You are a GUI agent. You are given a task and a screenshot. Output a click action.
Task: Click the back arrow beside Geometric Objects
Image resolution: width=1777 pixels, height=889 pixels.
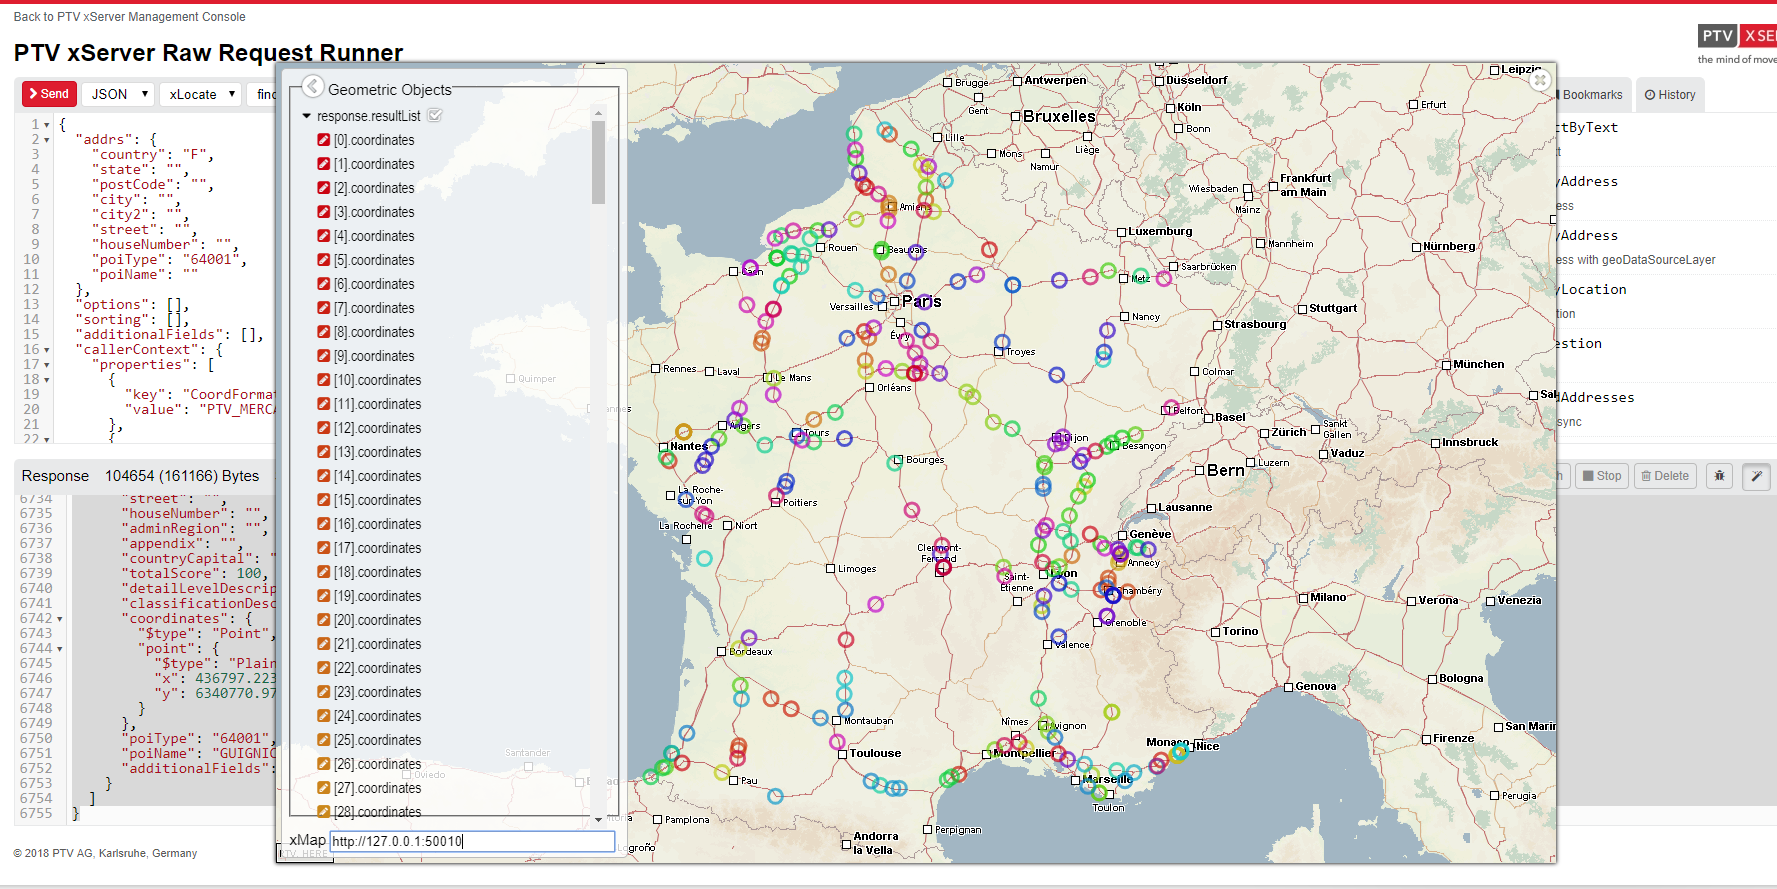313,87
